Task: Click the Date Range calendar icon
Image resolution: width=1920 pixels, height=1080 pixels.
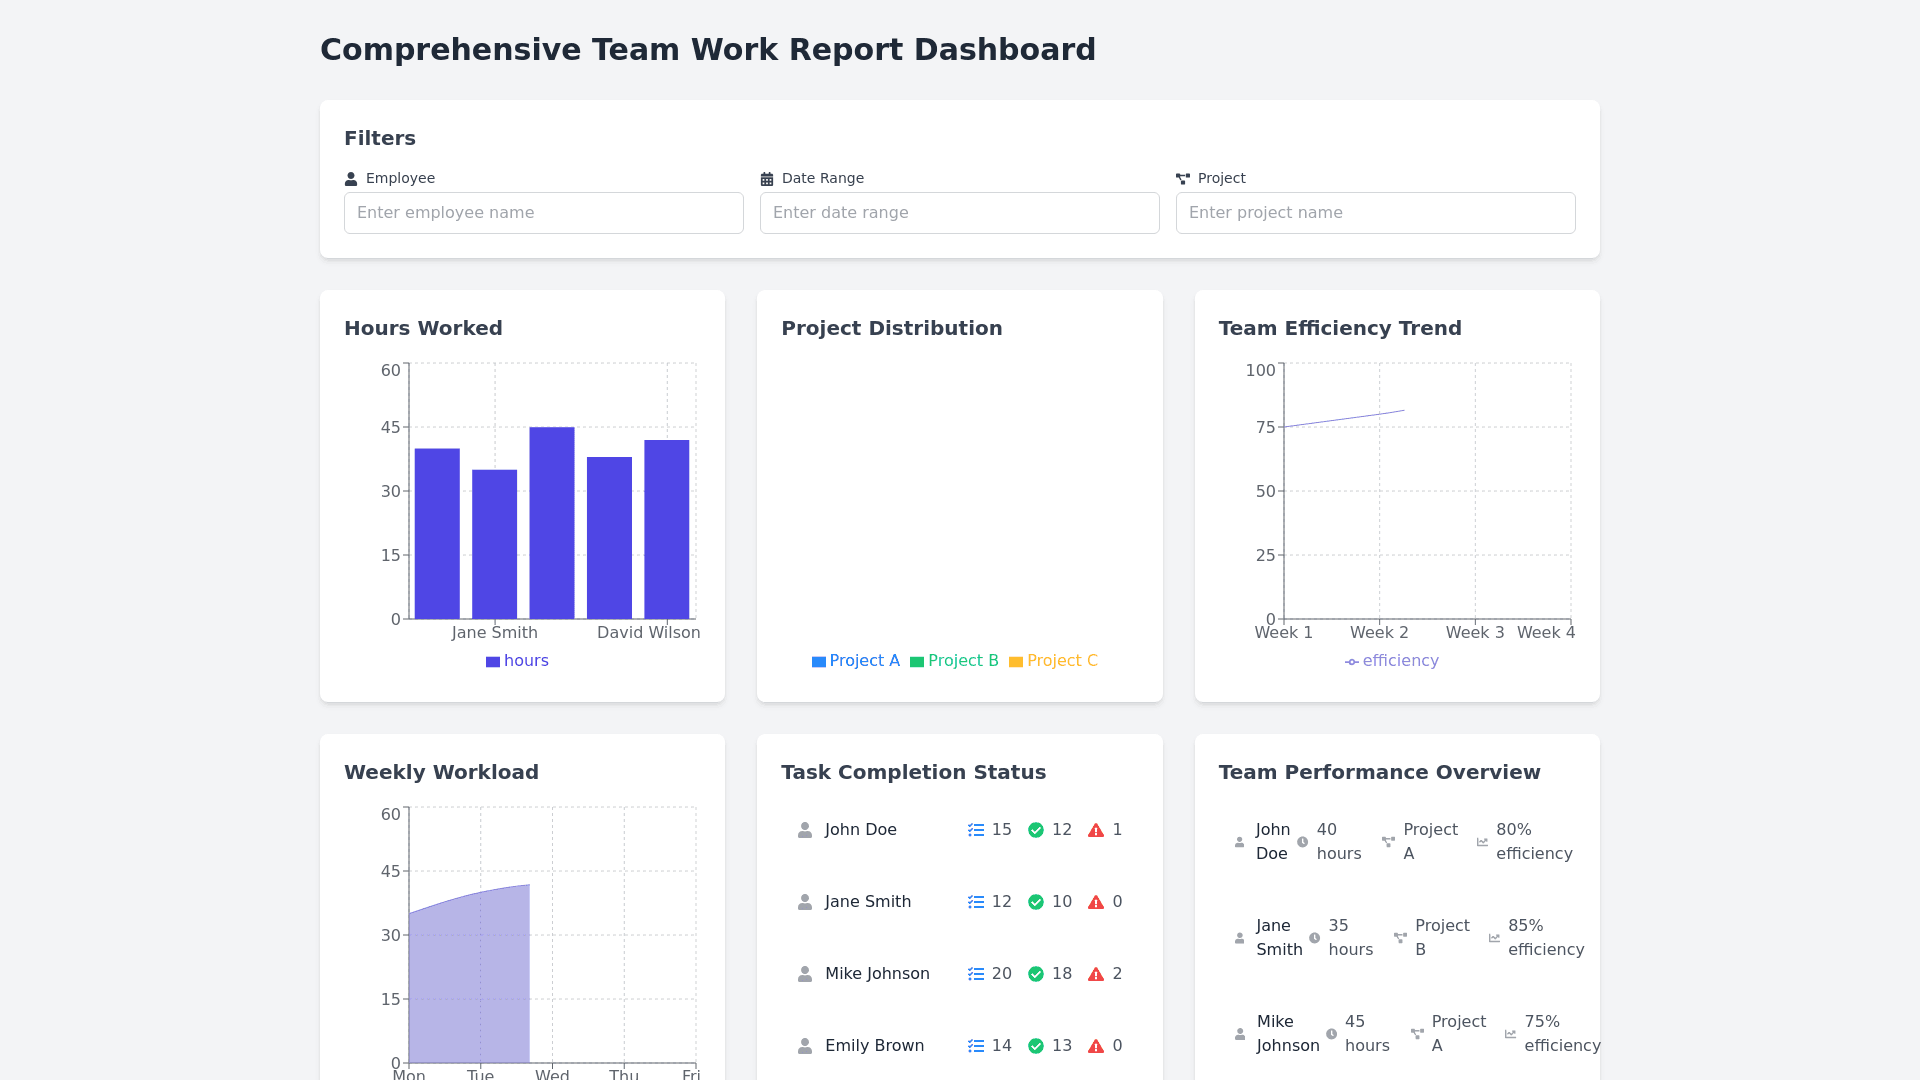Action: tap(767, 179)
